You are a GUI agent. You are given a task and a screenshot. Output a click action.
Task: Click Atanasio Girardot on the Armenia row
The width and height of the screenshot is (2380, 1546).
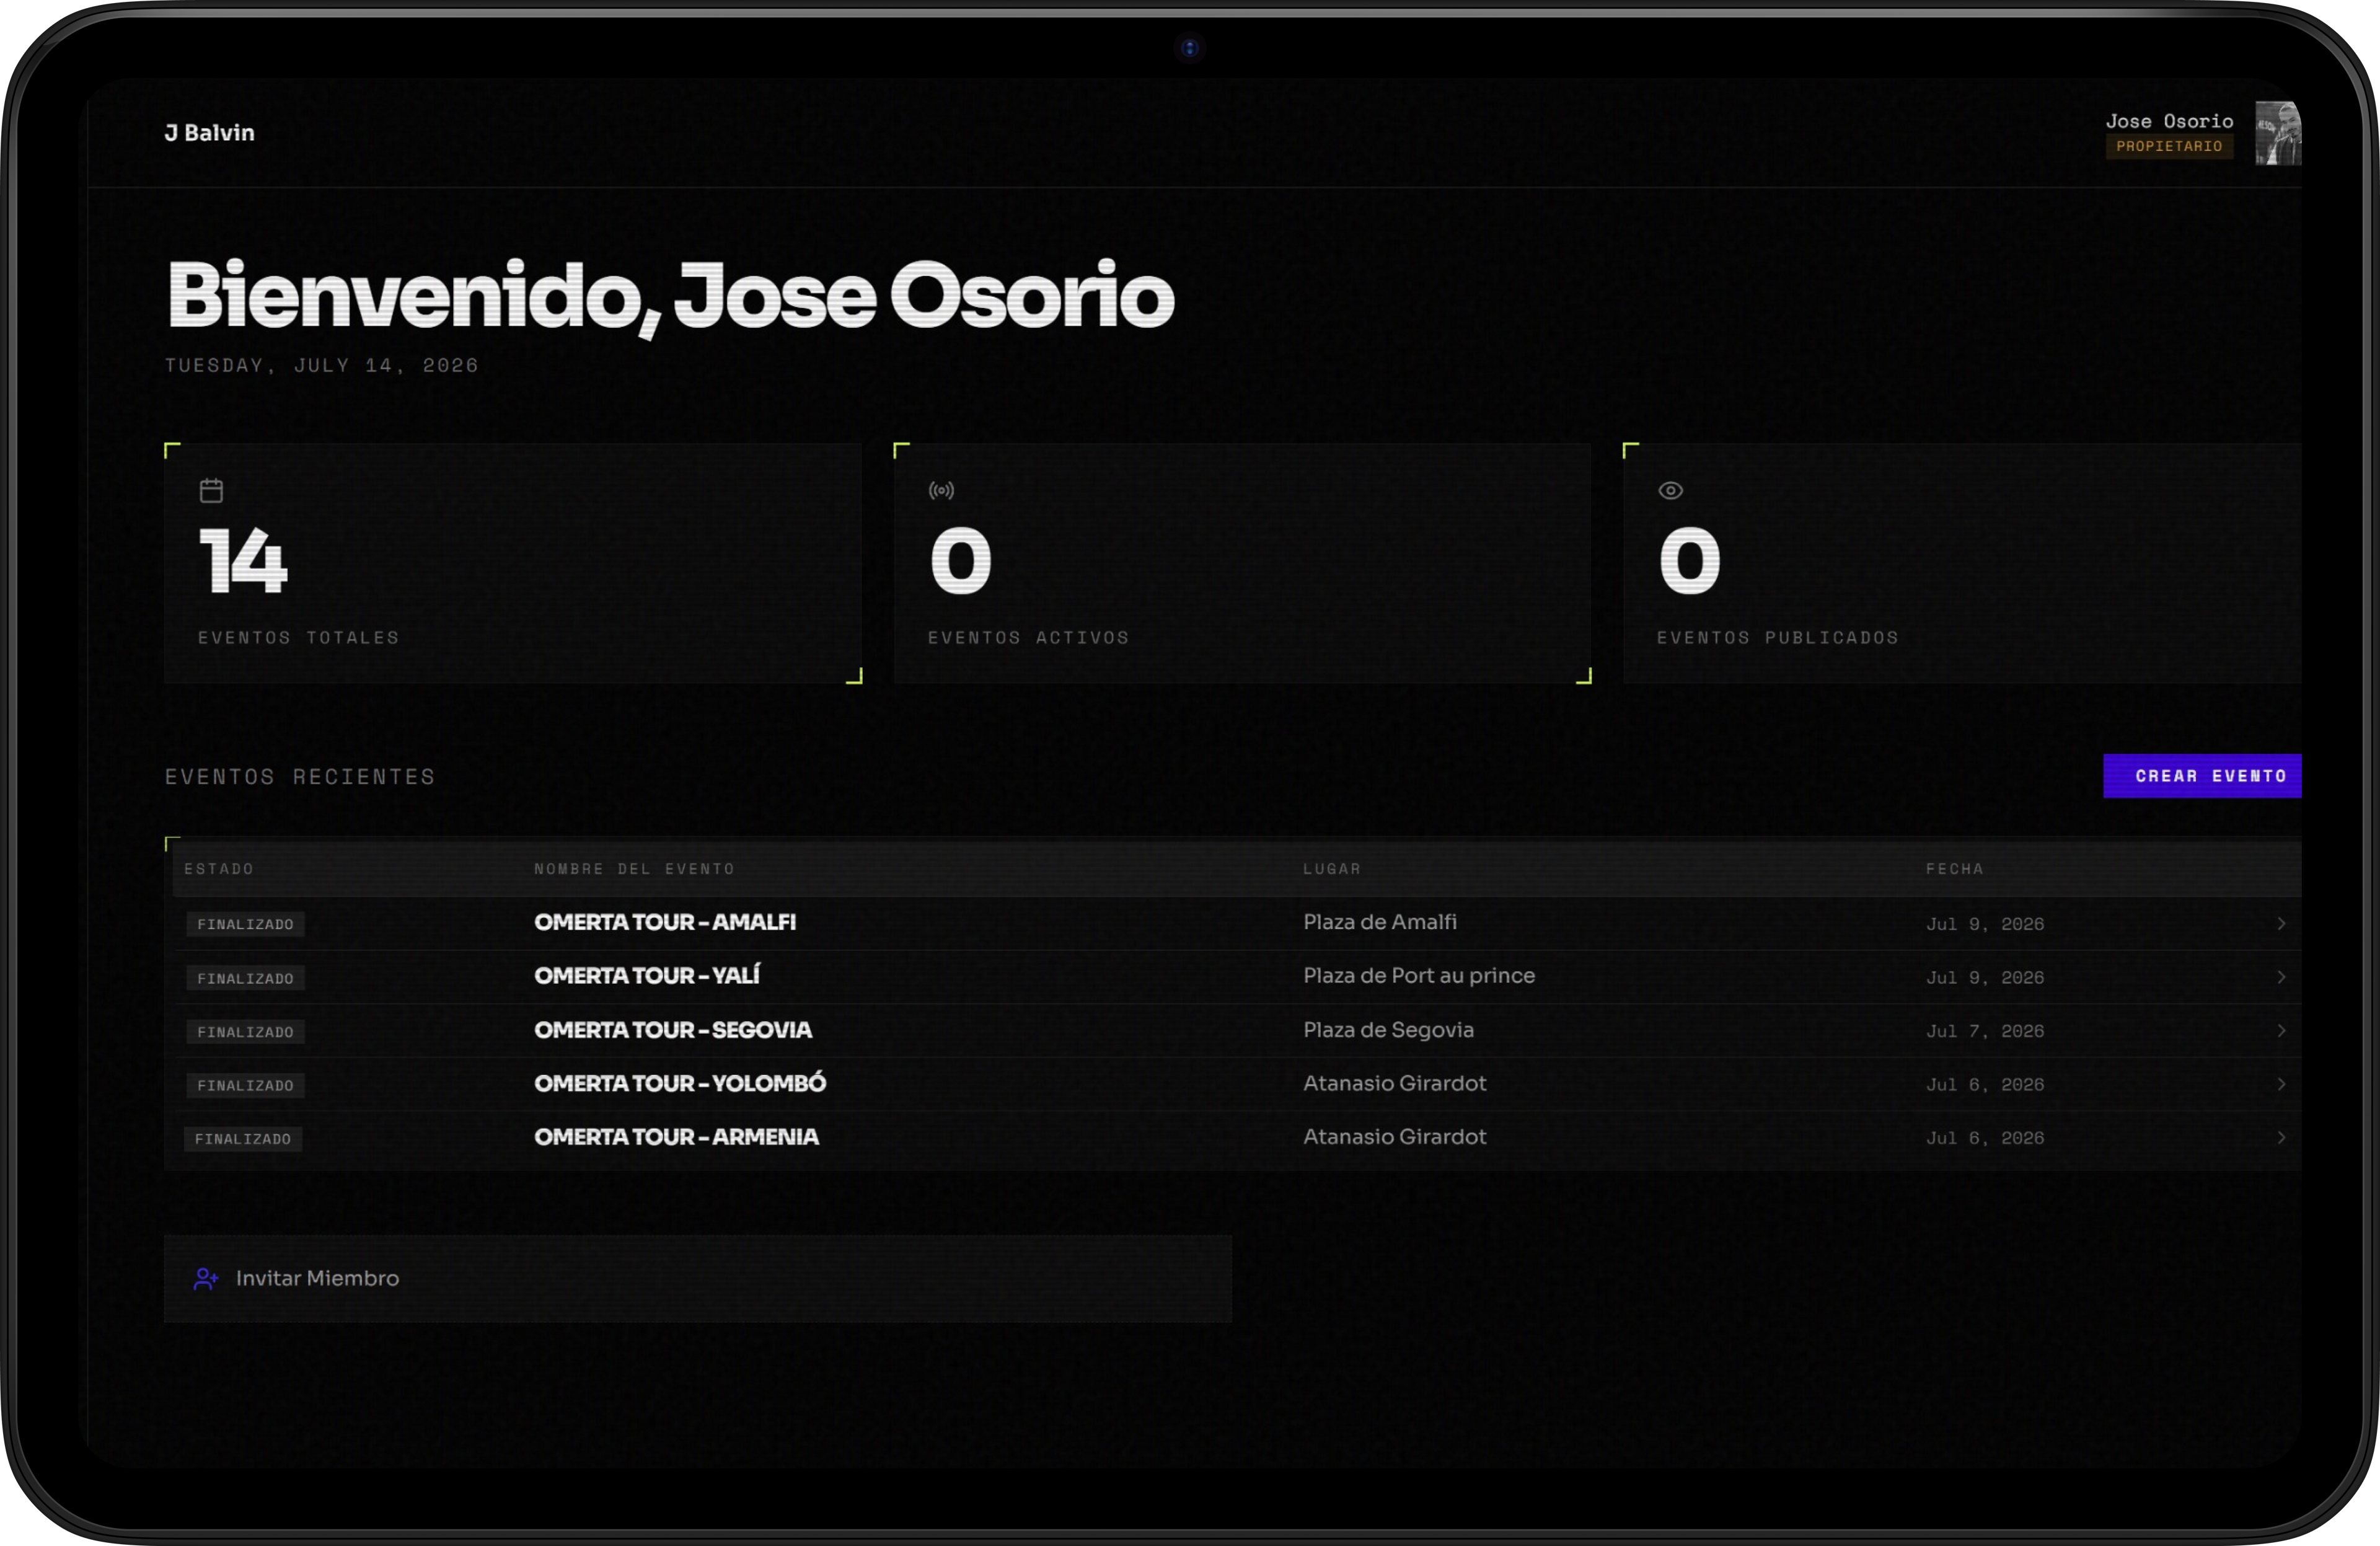pos(1394,1137)
